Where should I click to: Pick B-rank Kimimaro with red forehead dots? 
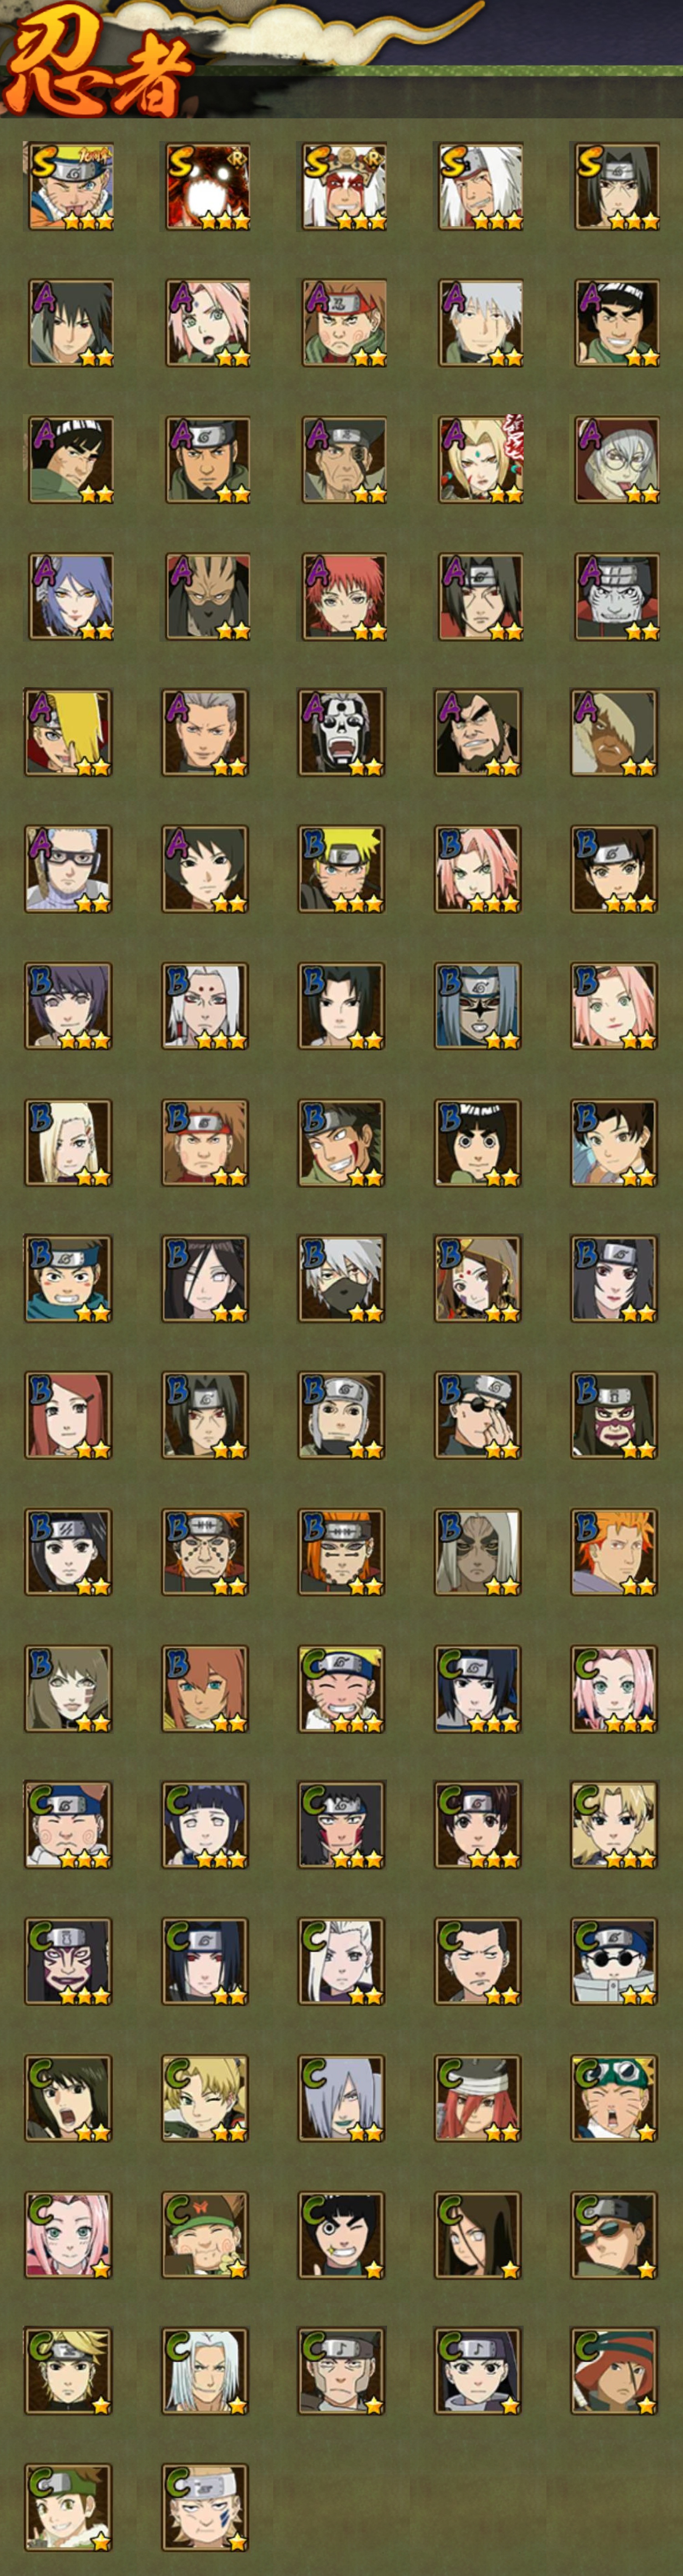coord(205,1006)
